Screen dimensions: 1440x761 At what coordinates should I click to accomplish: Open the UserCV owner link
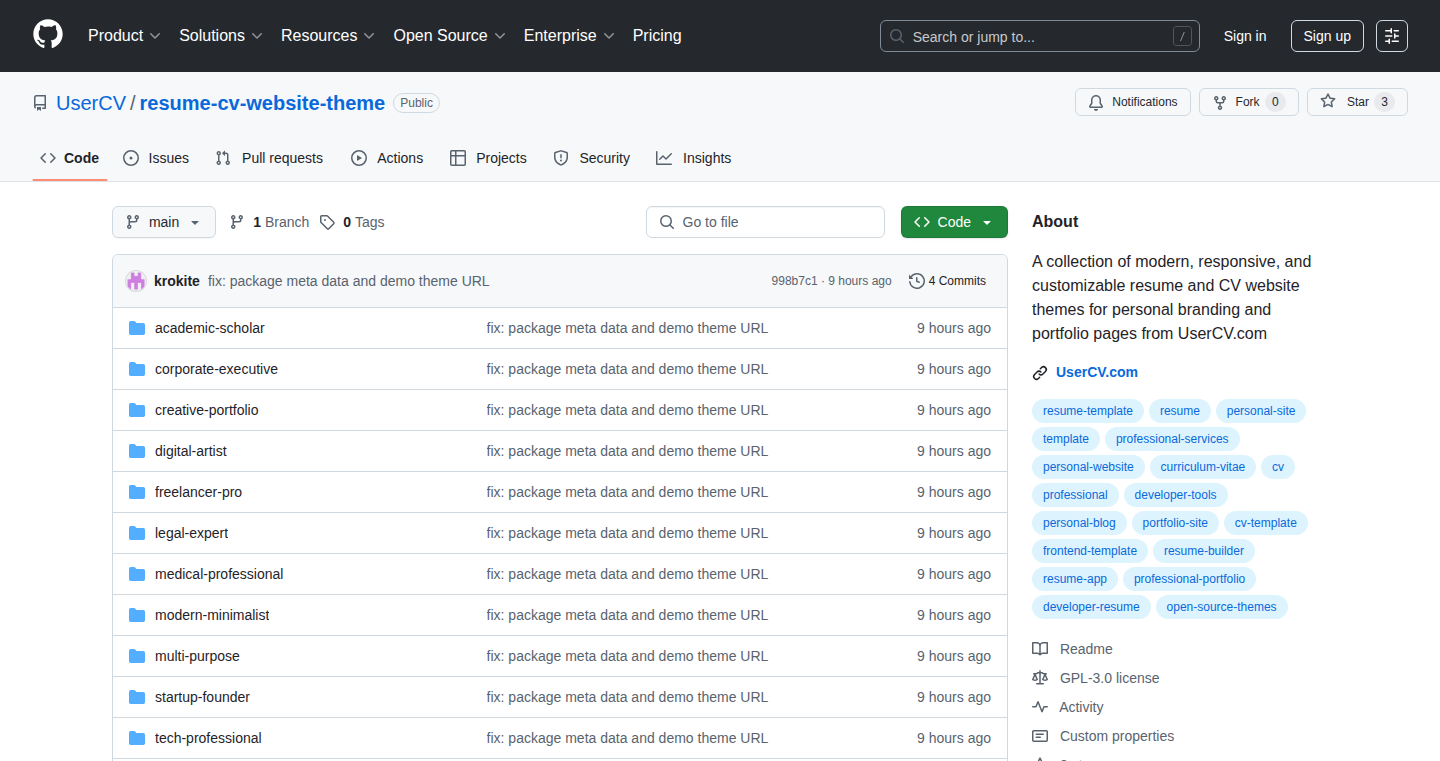pos(91,103)
